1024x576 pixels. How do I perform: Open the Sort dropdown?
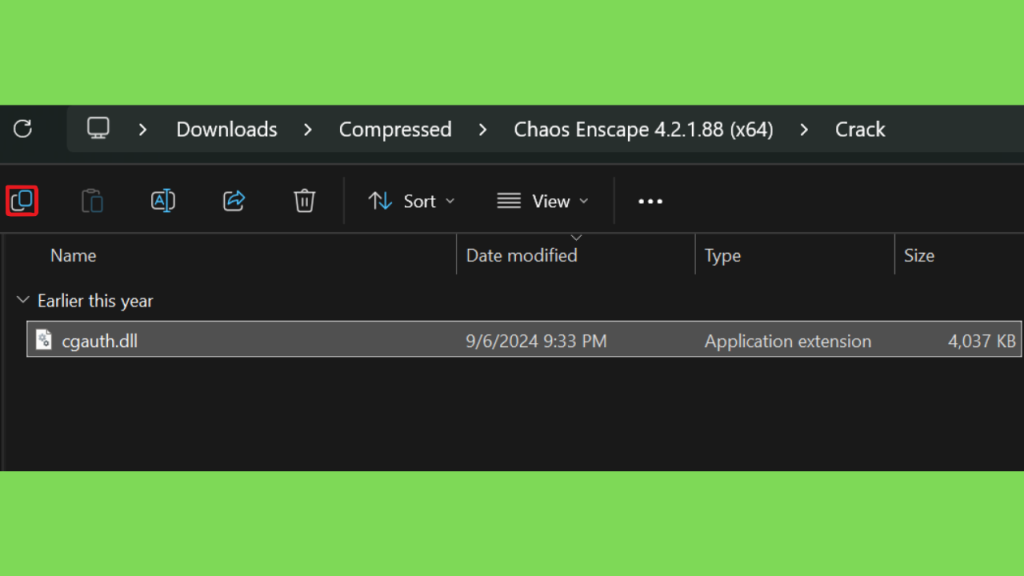coord(411,201)
